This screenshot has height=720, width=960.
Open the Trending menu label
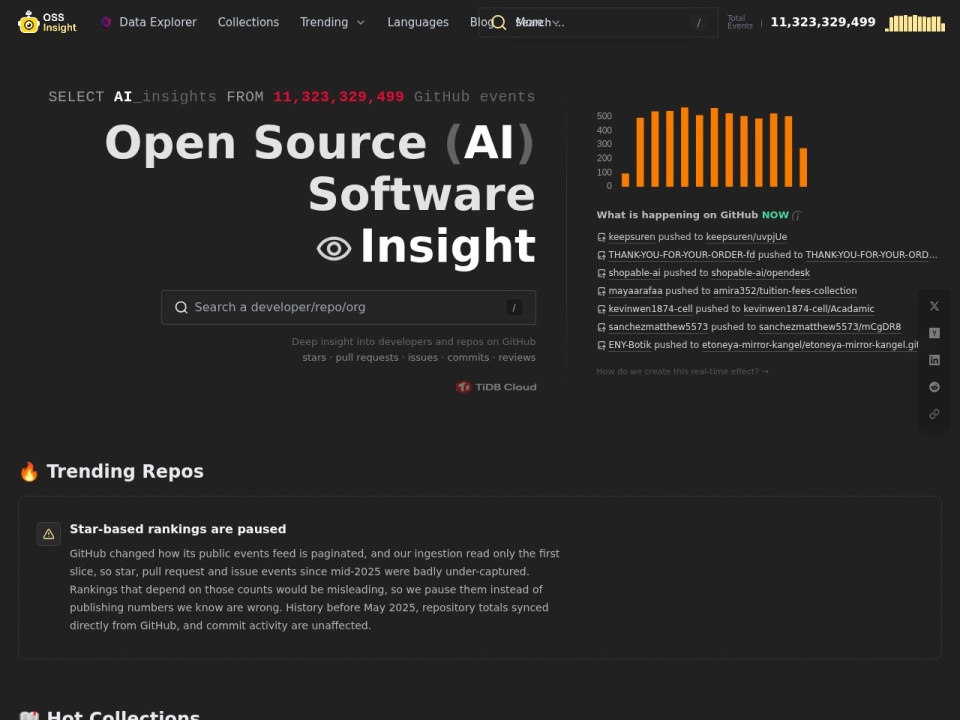coord(324,22)
